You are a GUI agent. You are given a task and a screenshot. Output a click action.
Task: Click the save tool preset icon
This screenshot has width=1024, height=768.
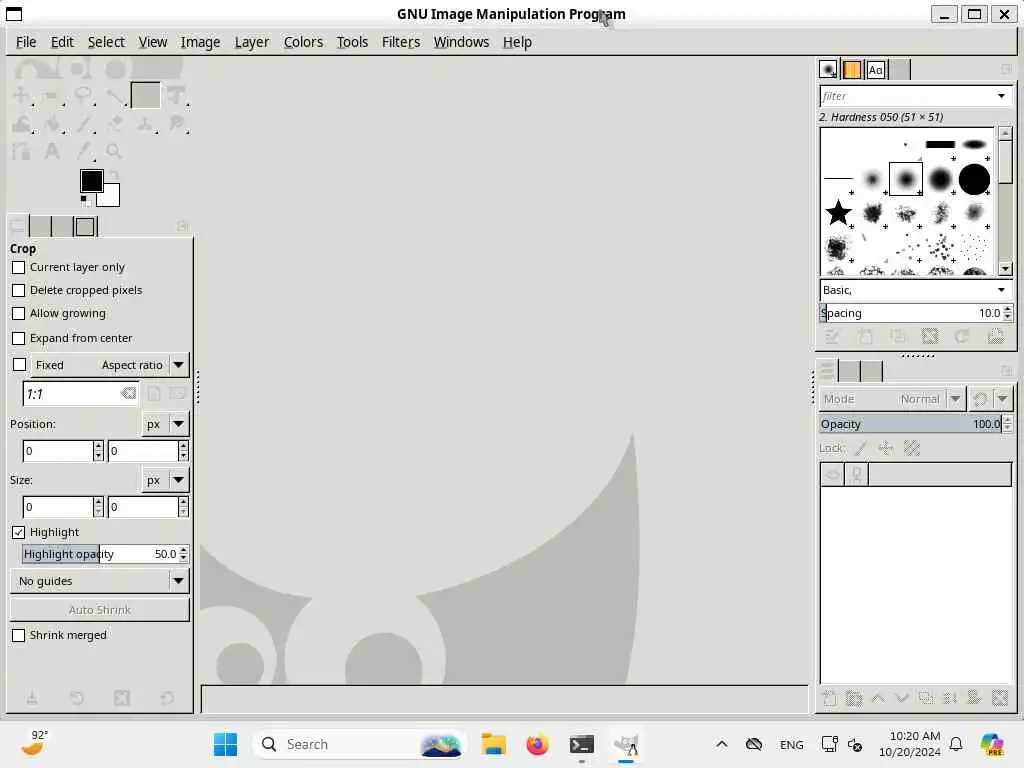tap(32, 698)
